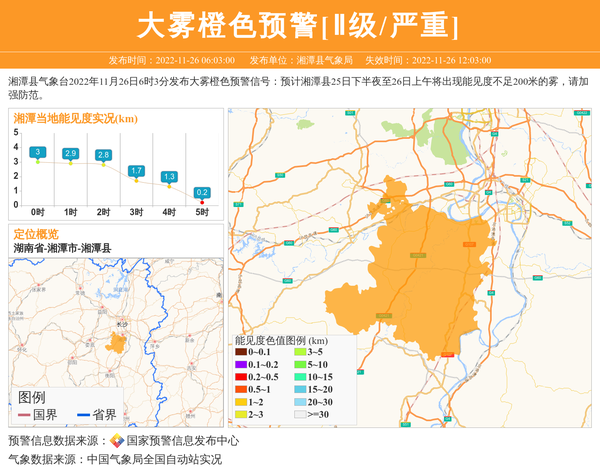The width and height of the screenshot is (600, 471).
Task: Click the 0~0.1 dark brown legend swatch
Action: pyautogui.click(x=241, y=352)
